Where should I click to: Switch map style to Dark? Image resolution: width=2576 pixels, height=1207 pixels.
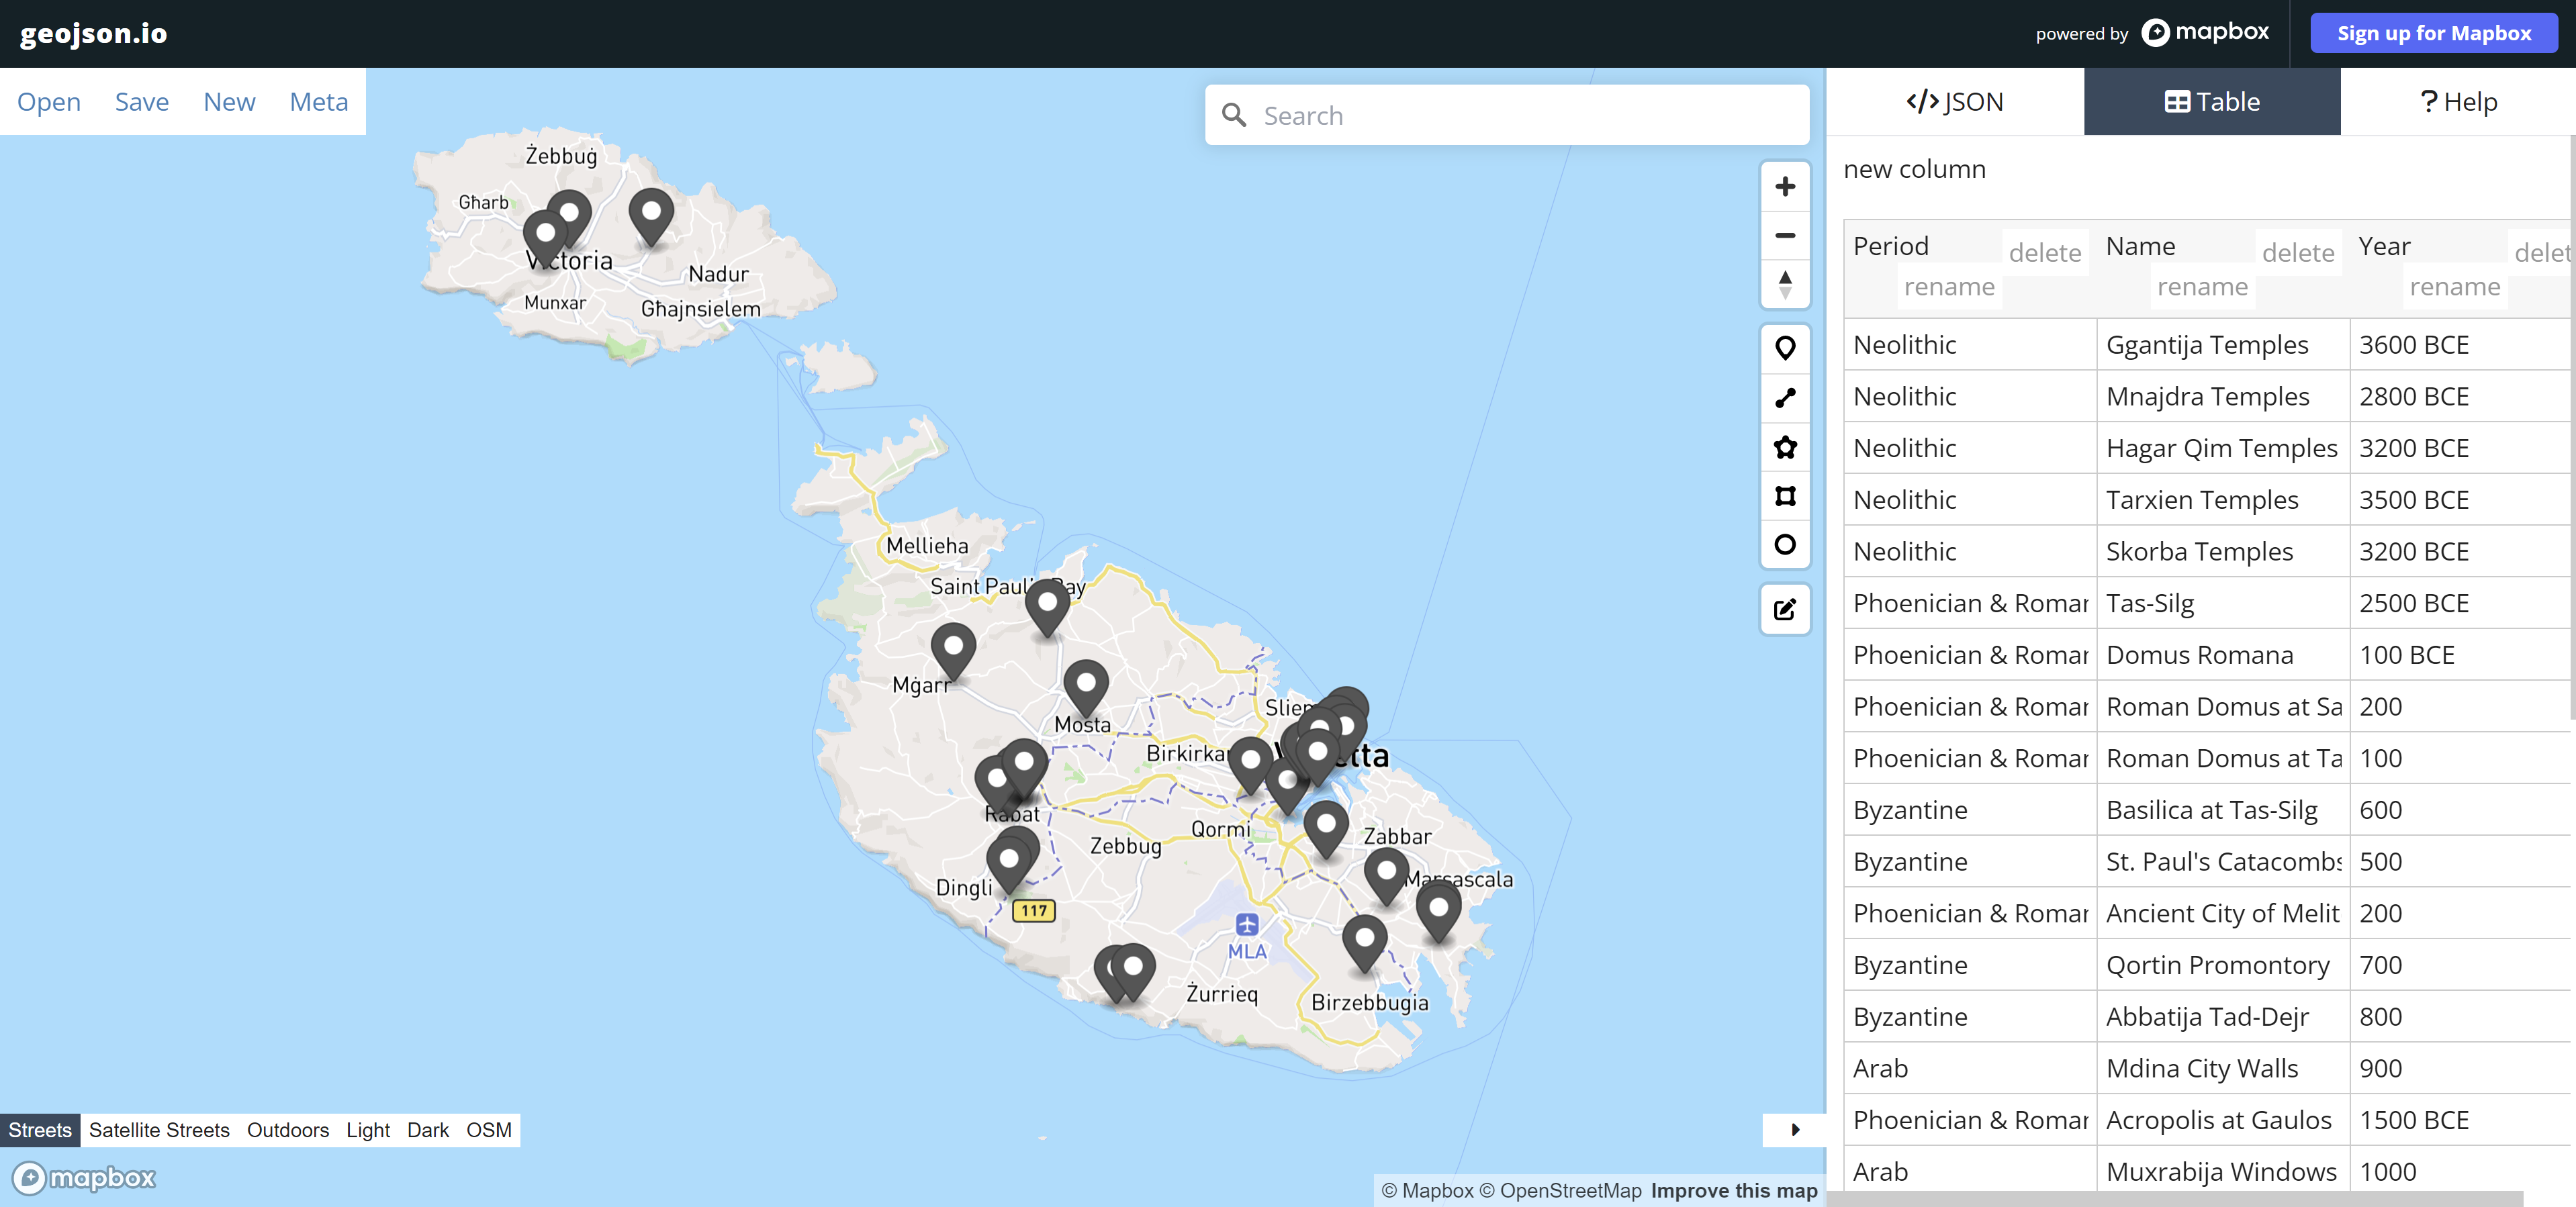click(427, 1130)
